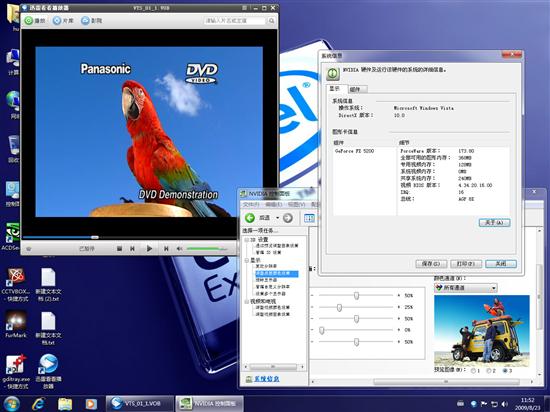550x412 pixels.
Task: Click the 关于(A) button
Action: [x=494, y=223]
